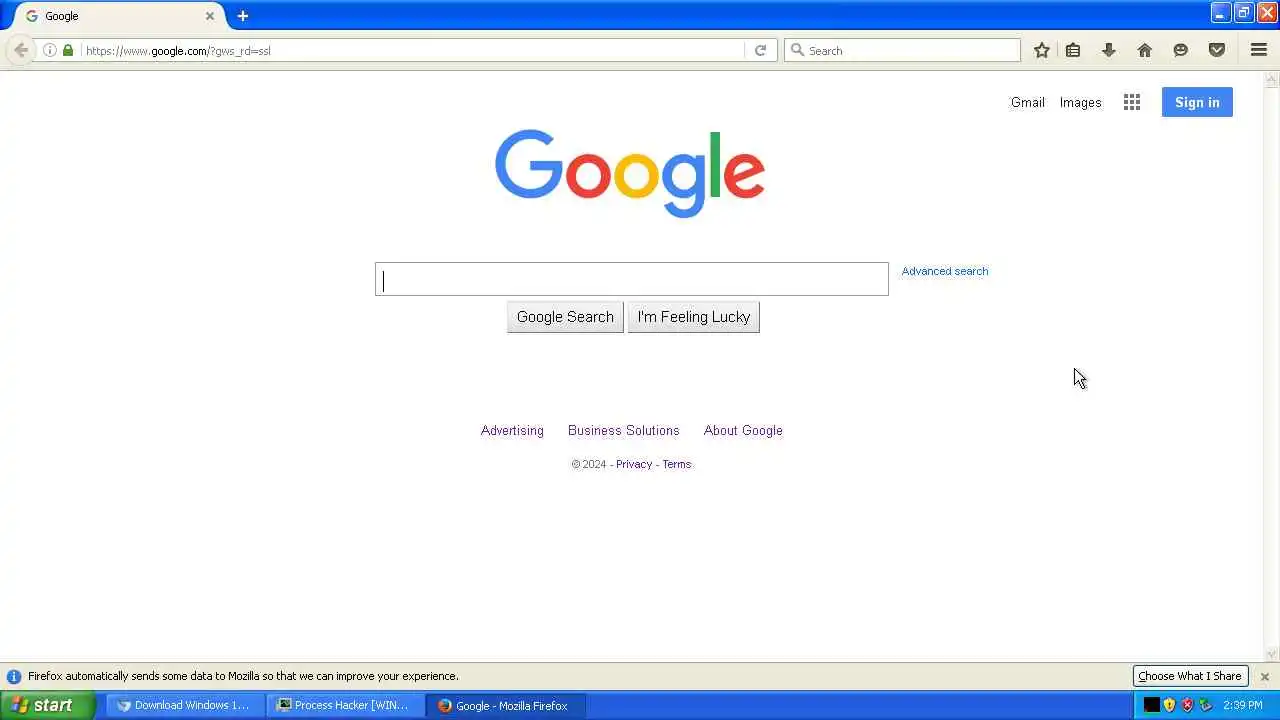The height and width of the screenshot is (720, 1280).
Task: Click the green tray icon beside the clock
Action: [x=1205, y=705]
